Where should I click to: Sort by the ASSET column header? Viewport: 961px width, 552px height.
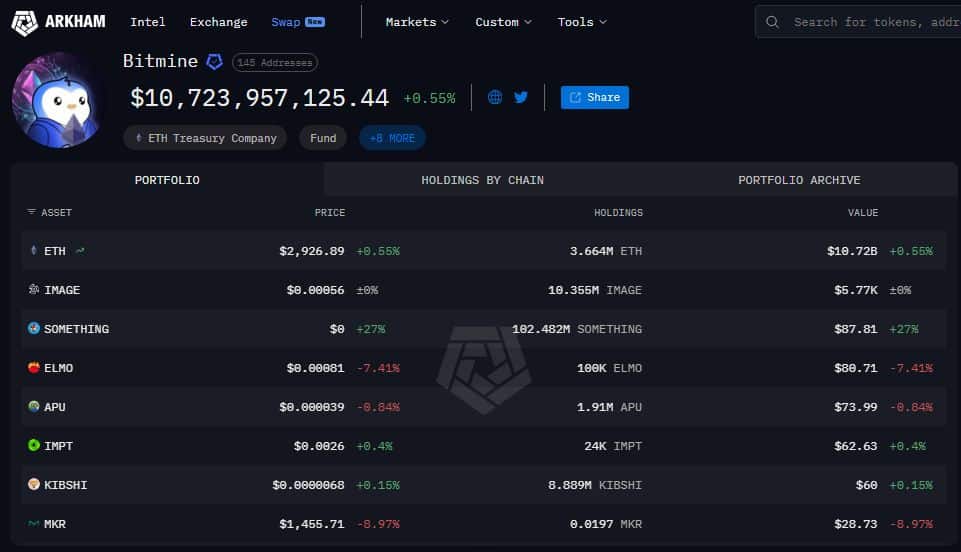[x=56, y=213]
